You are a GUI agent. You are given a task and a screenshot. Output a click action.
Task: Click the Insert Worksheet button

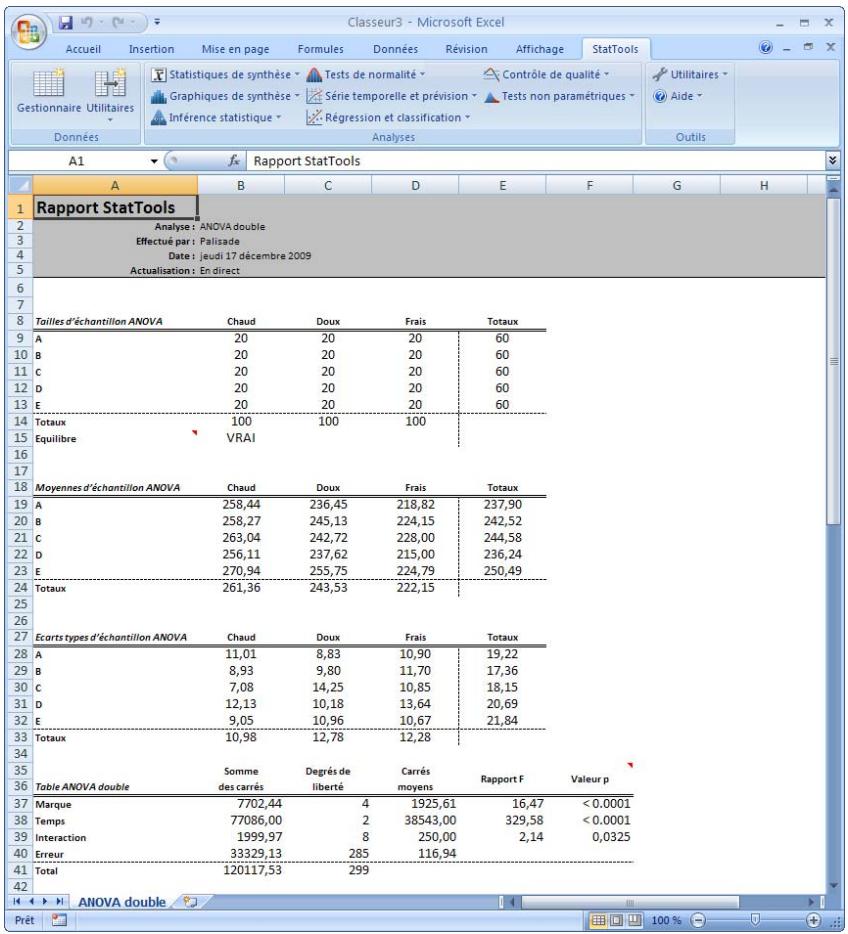(x=191, y=899)
